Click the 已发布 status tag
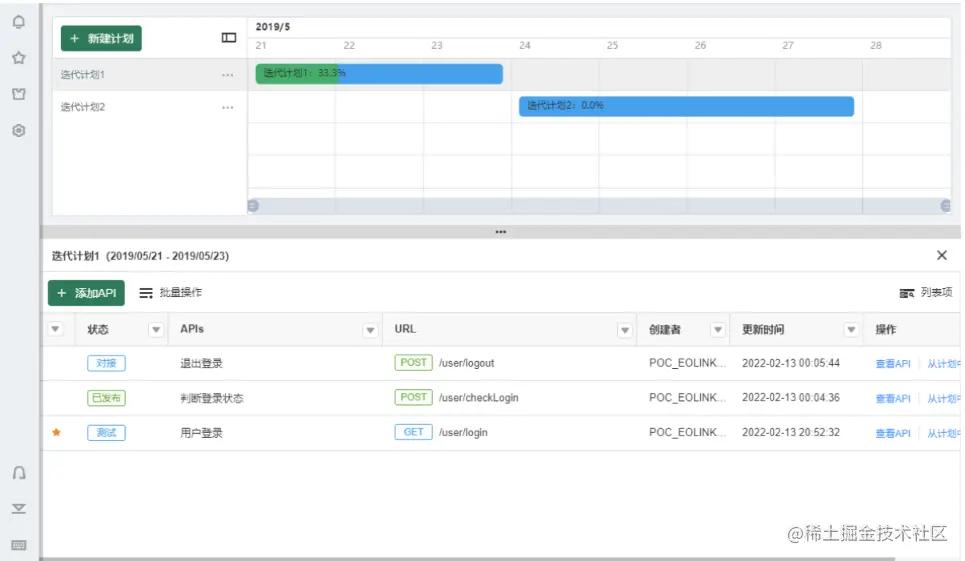This screenshot has height=561, width=965. point(106,398)
